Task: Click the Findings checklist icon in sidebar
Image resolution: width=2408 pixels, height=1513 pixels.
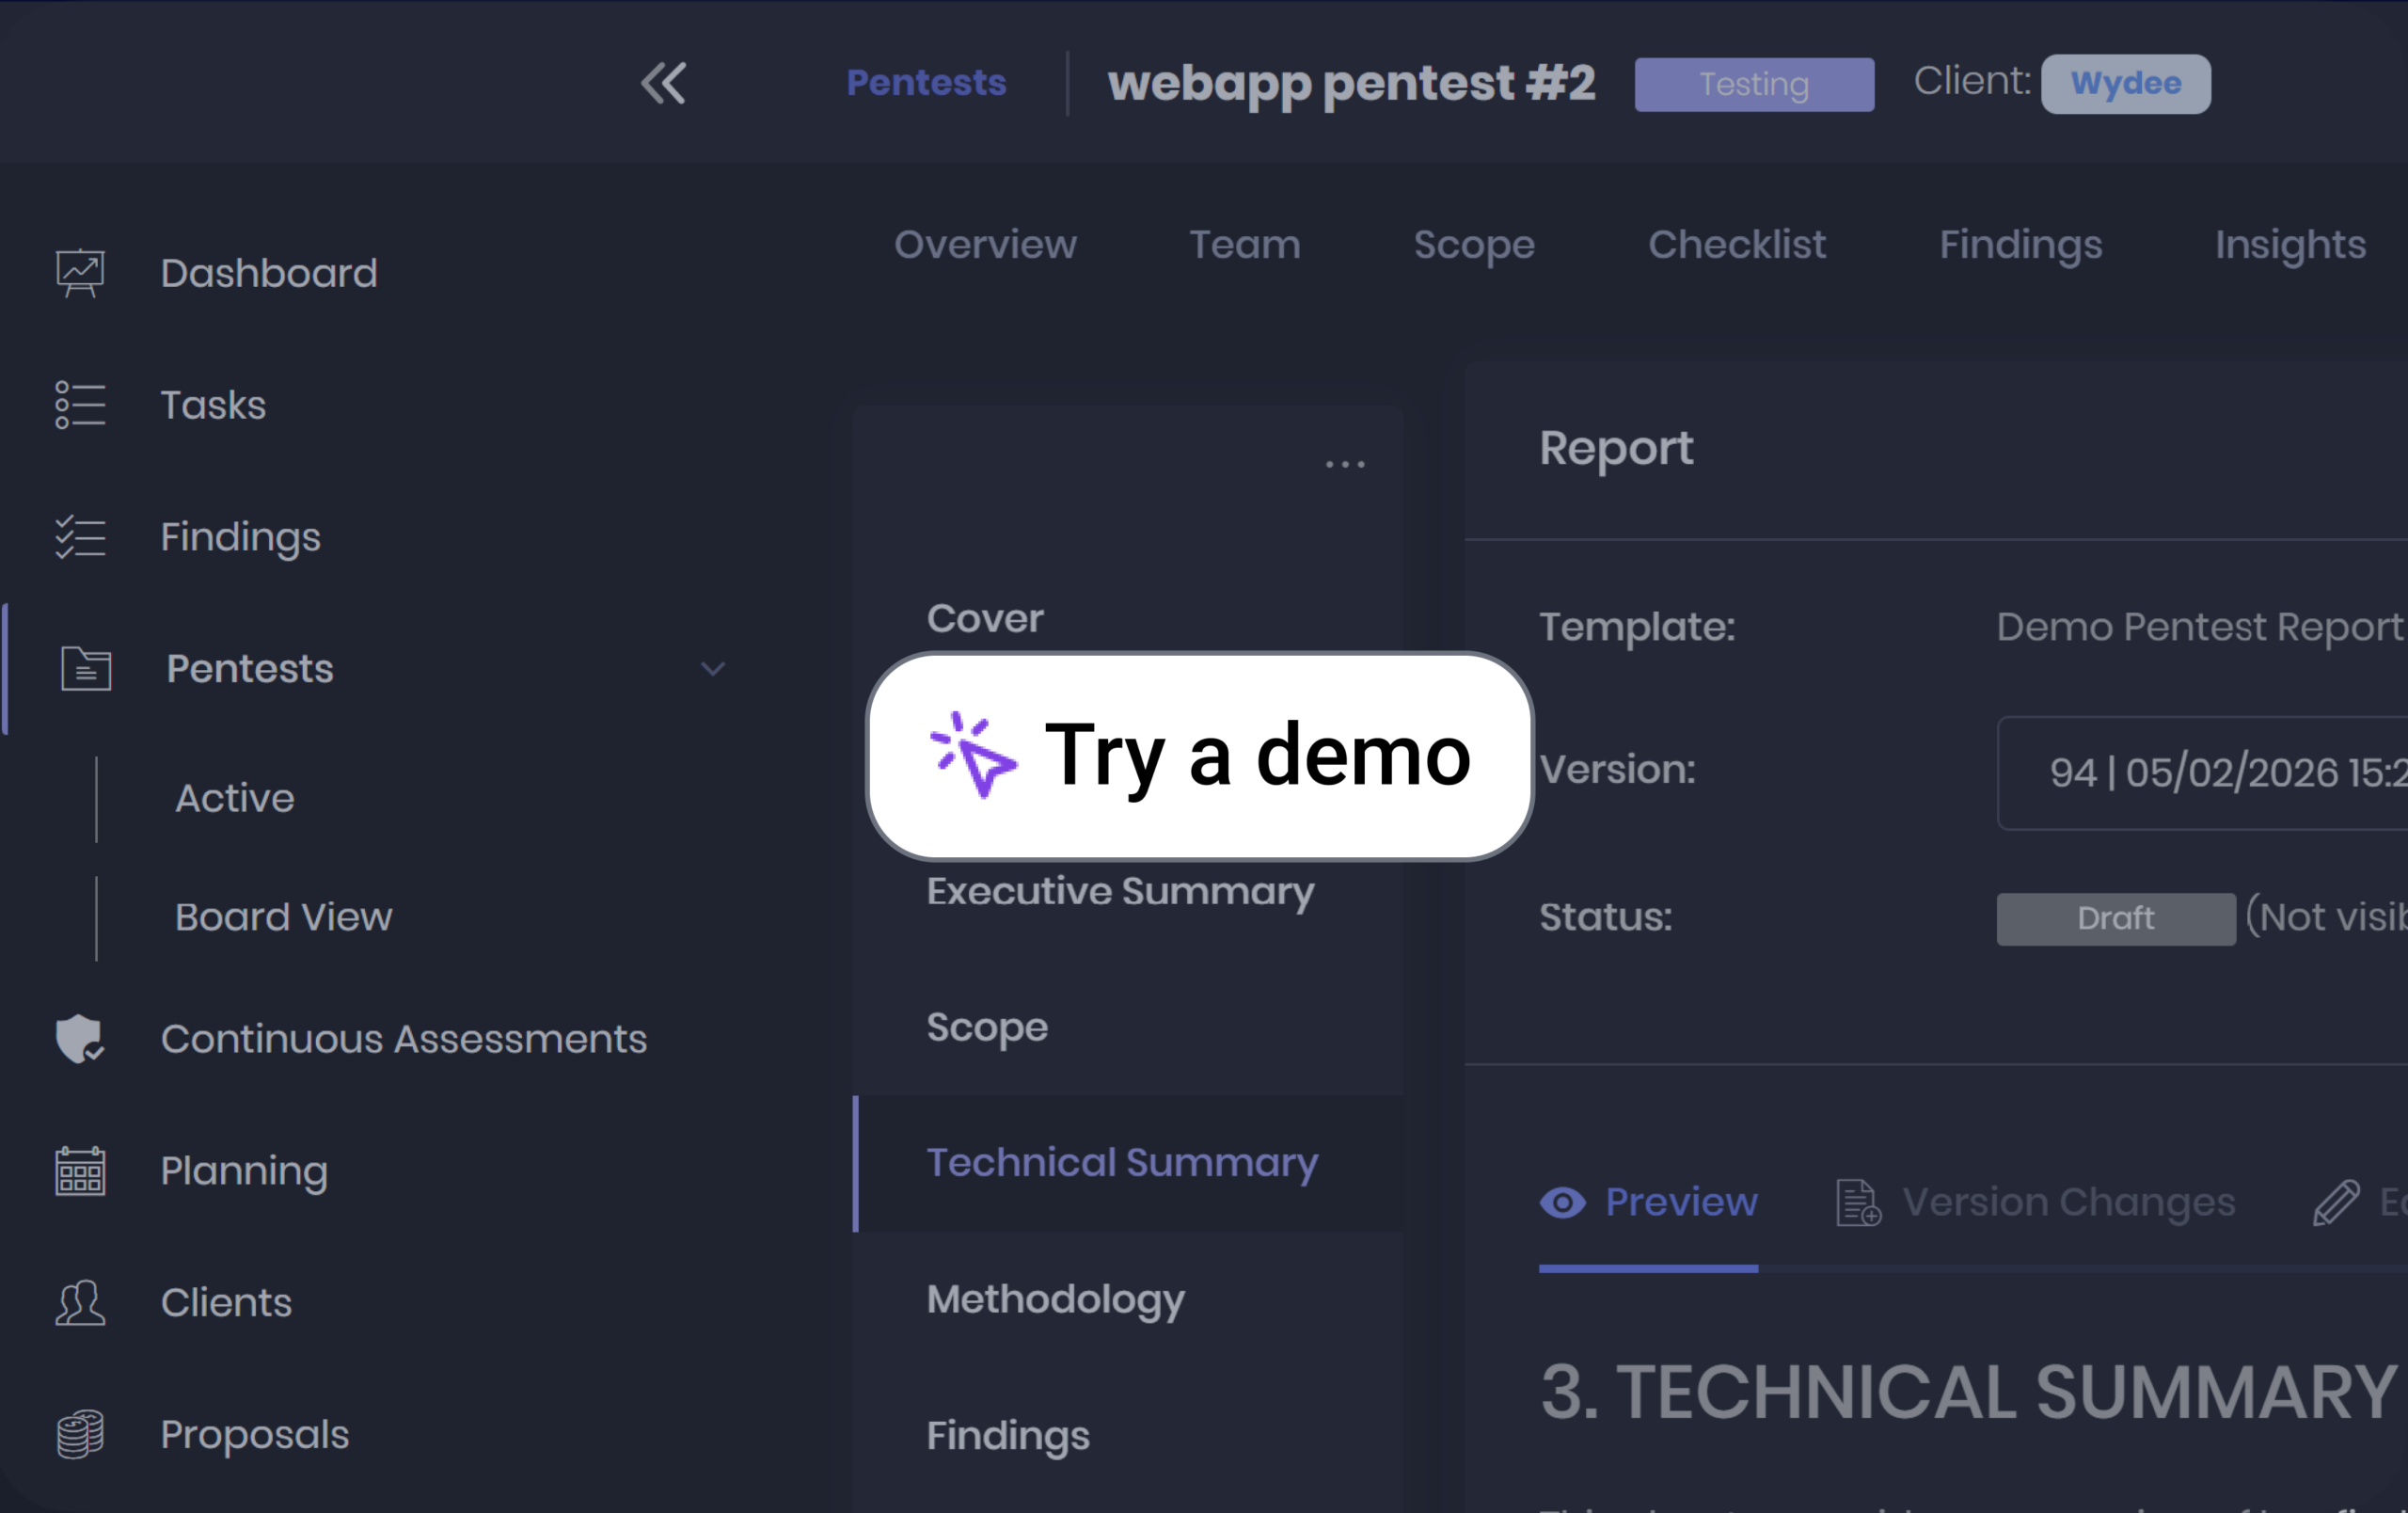Action: click(80, 537)
